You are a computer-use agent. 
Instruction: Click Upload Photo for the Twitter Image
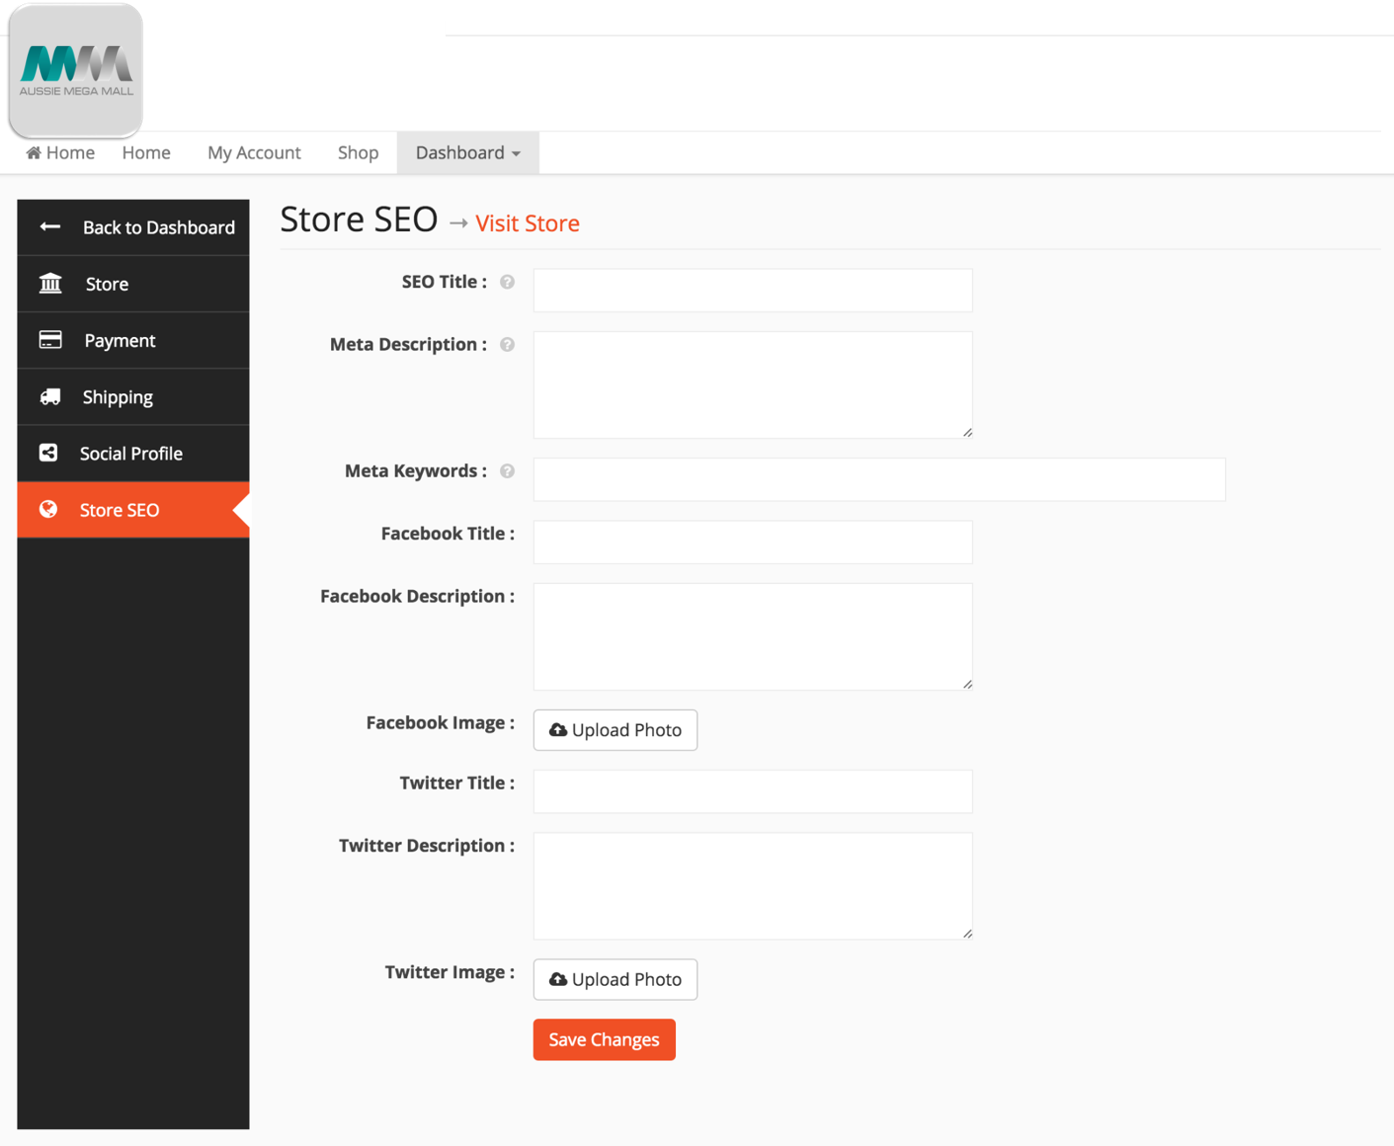pyautogui.click(x=614, y=979)
